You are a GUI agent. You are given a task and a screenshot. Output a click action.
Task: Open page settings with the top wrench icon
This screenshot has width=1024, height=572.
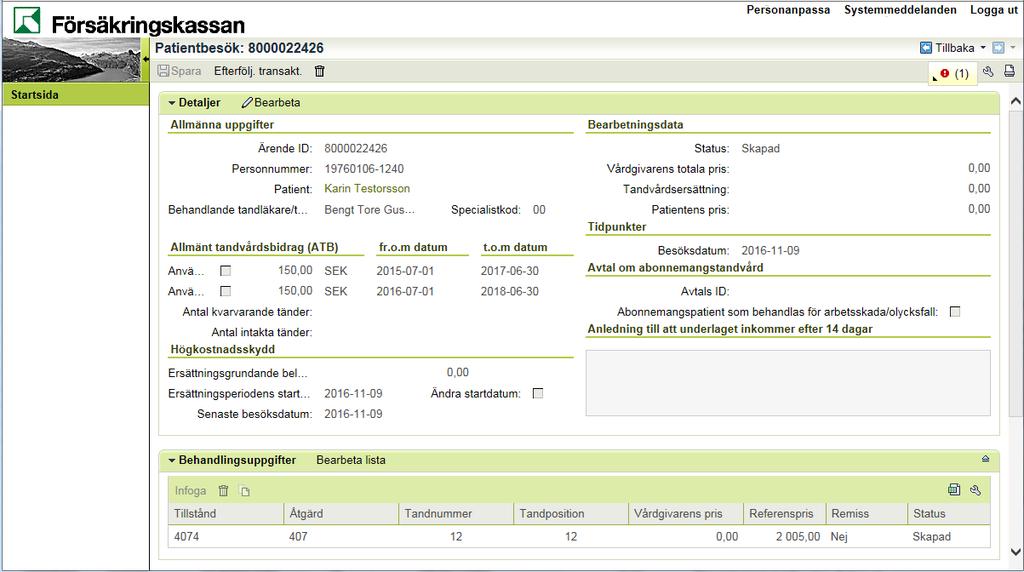(988, 71)
